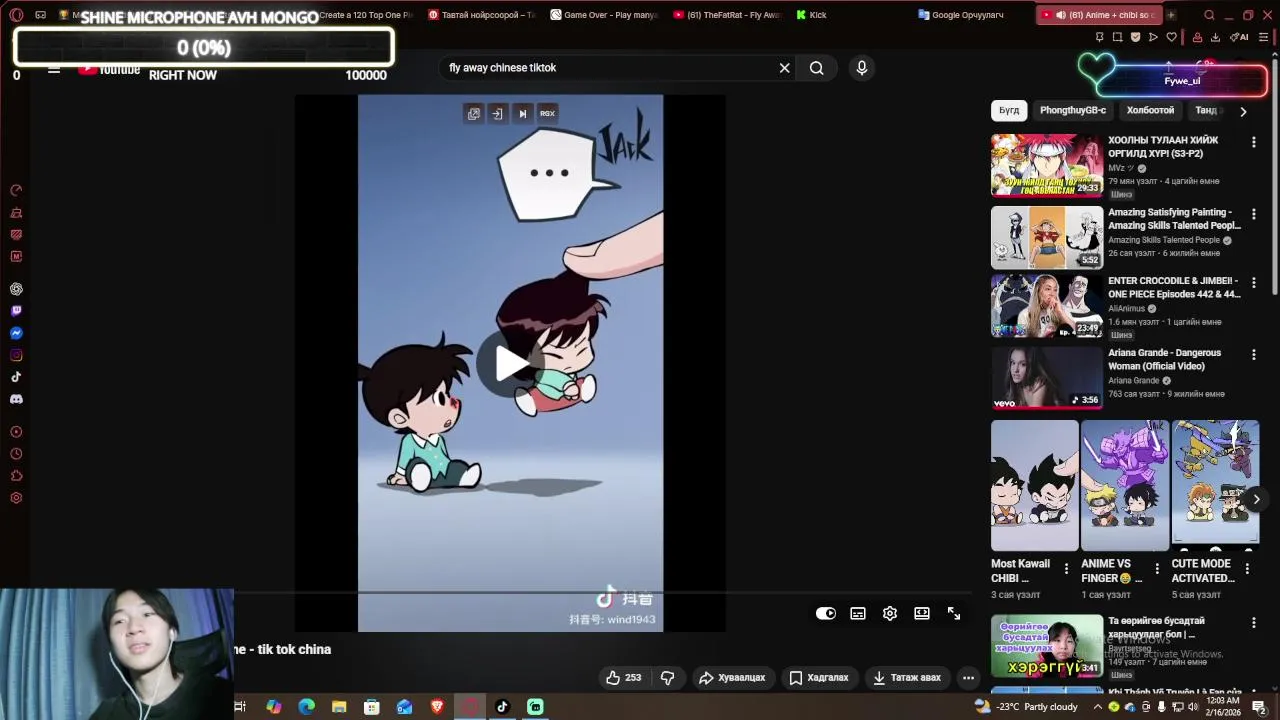Open the ХООЛНЫ ТУЛААН ХИЙЖ ОРГИЛД video thumbnail
1280x720 pixels.
click(x=1047, y=165)
